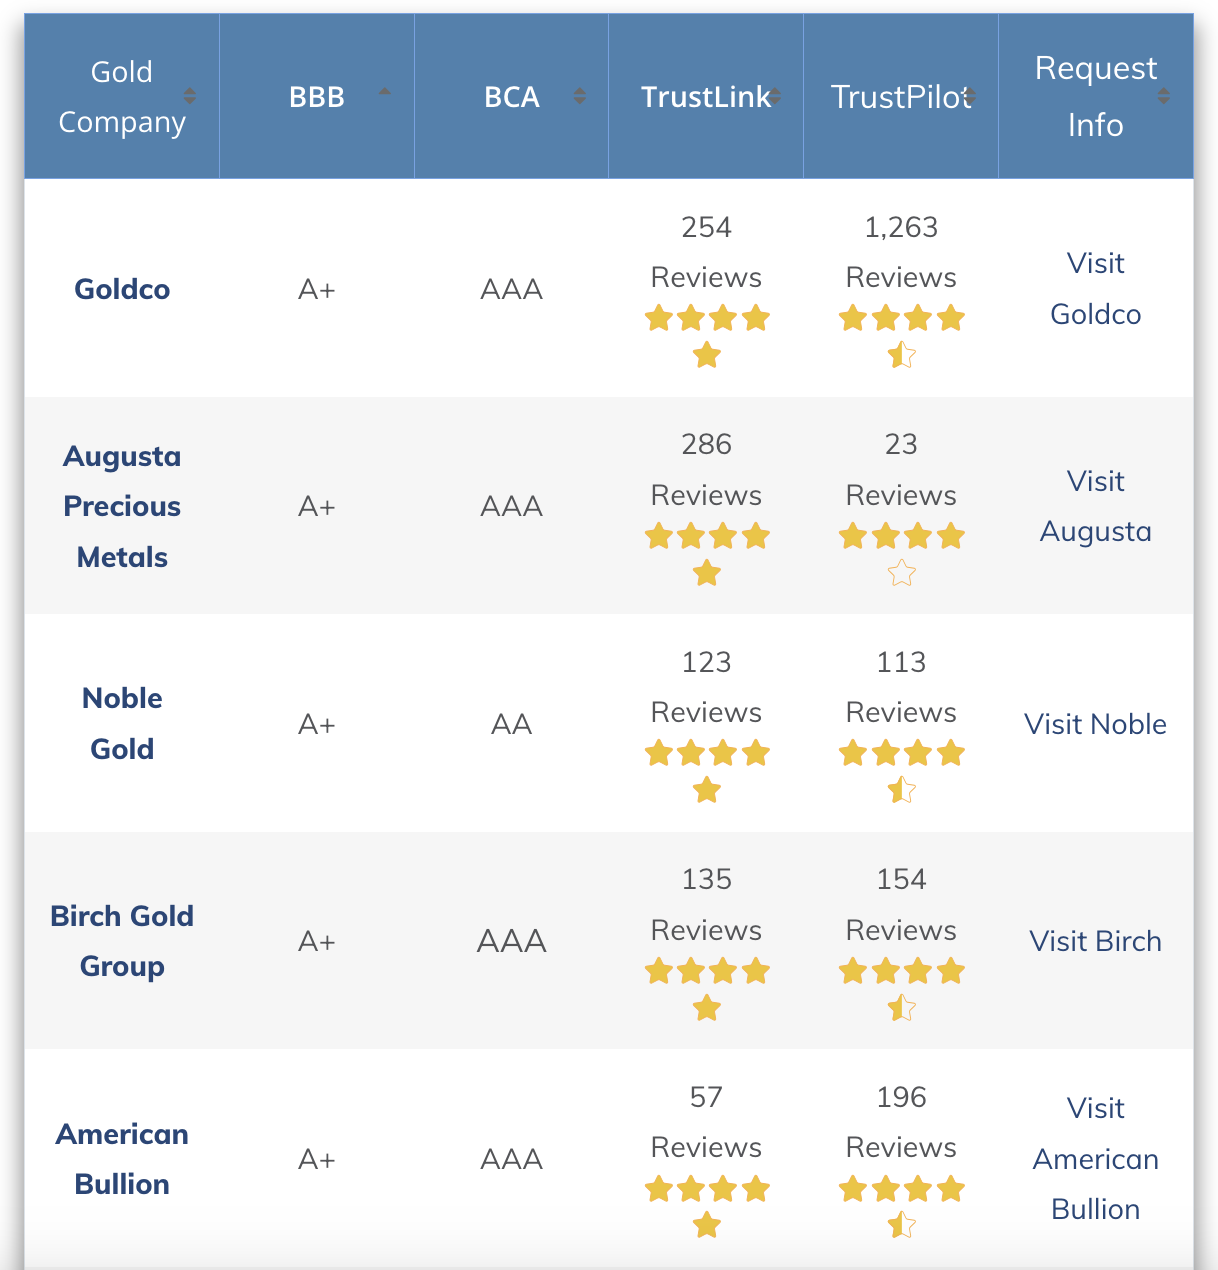
Task: Sort table by Gold Company arrows
Action: [x=189, y=96]
